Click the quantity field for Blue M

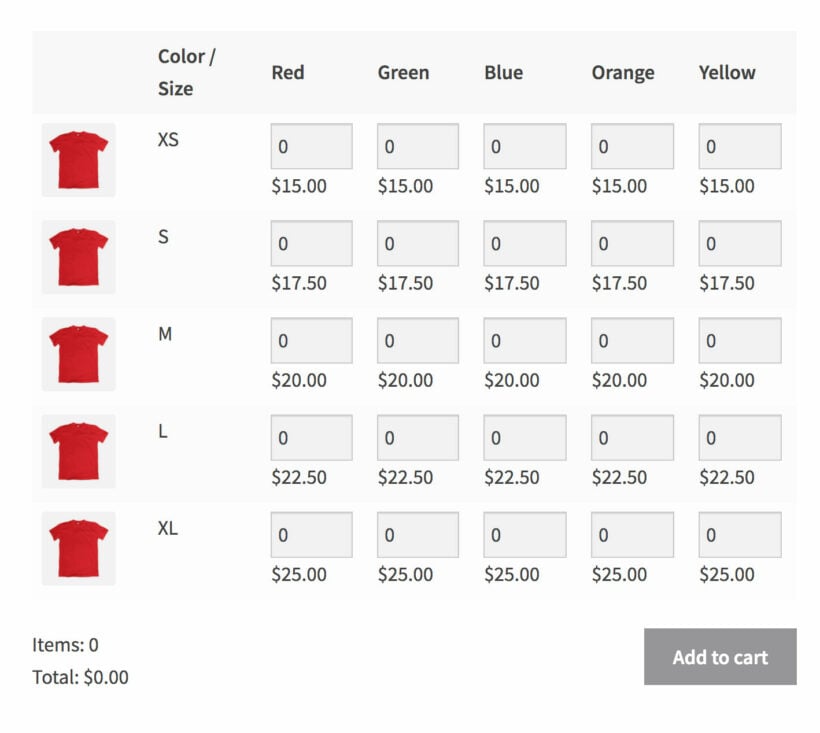pyautogui.click(x=524, y=339)
